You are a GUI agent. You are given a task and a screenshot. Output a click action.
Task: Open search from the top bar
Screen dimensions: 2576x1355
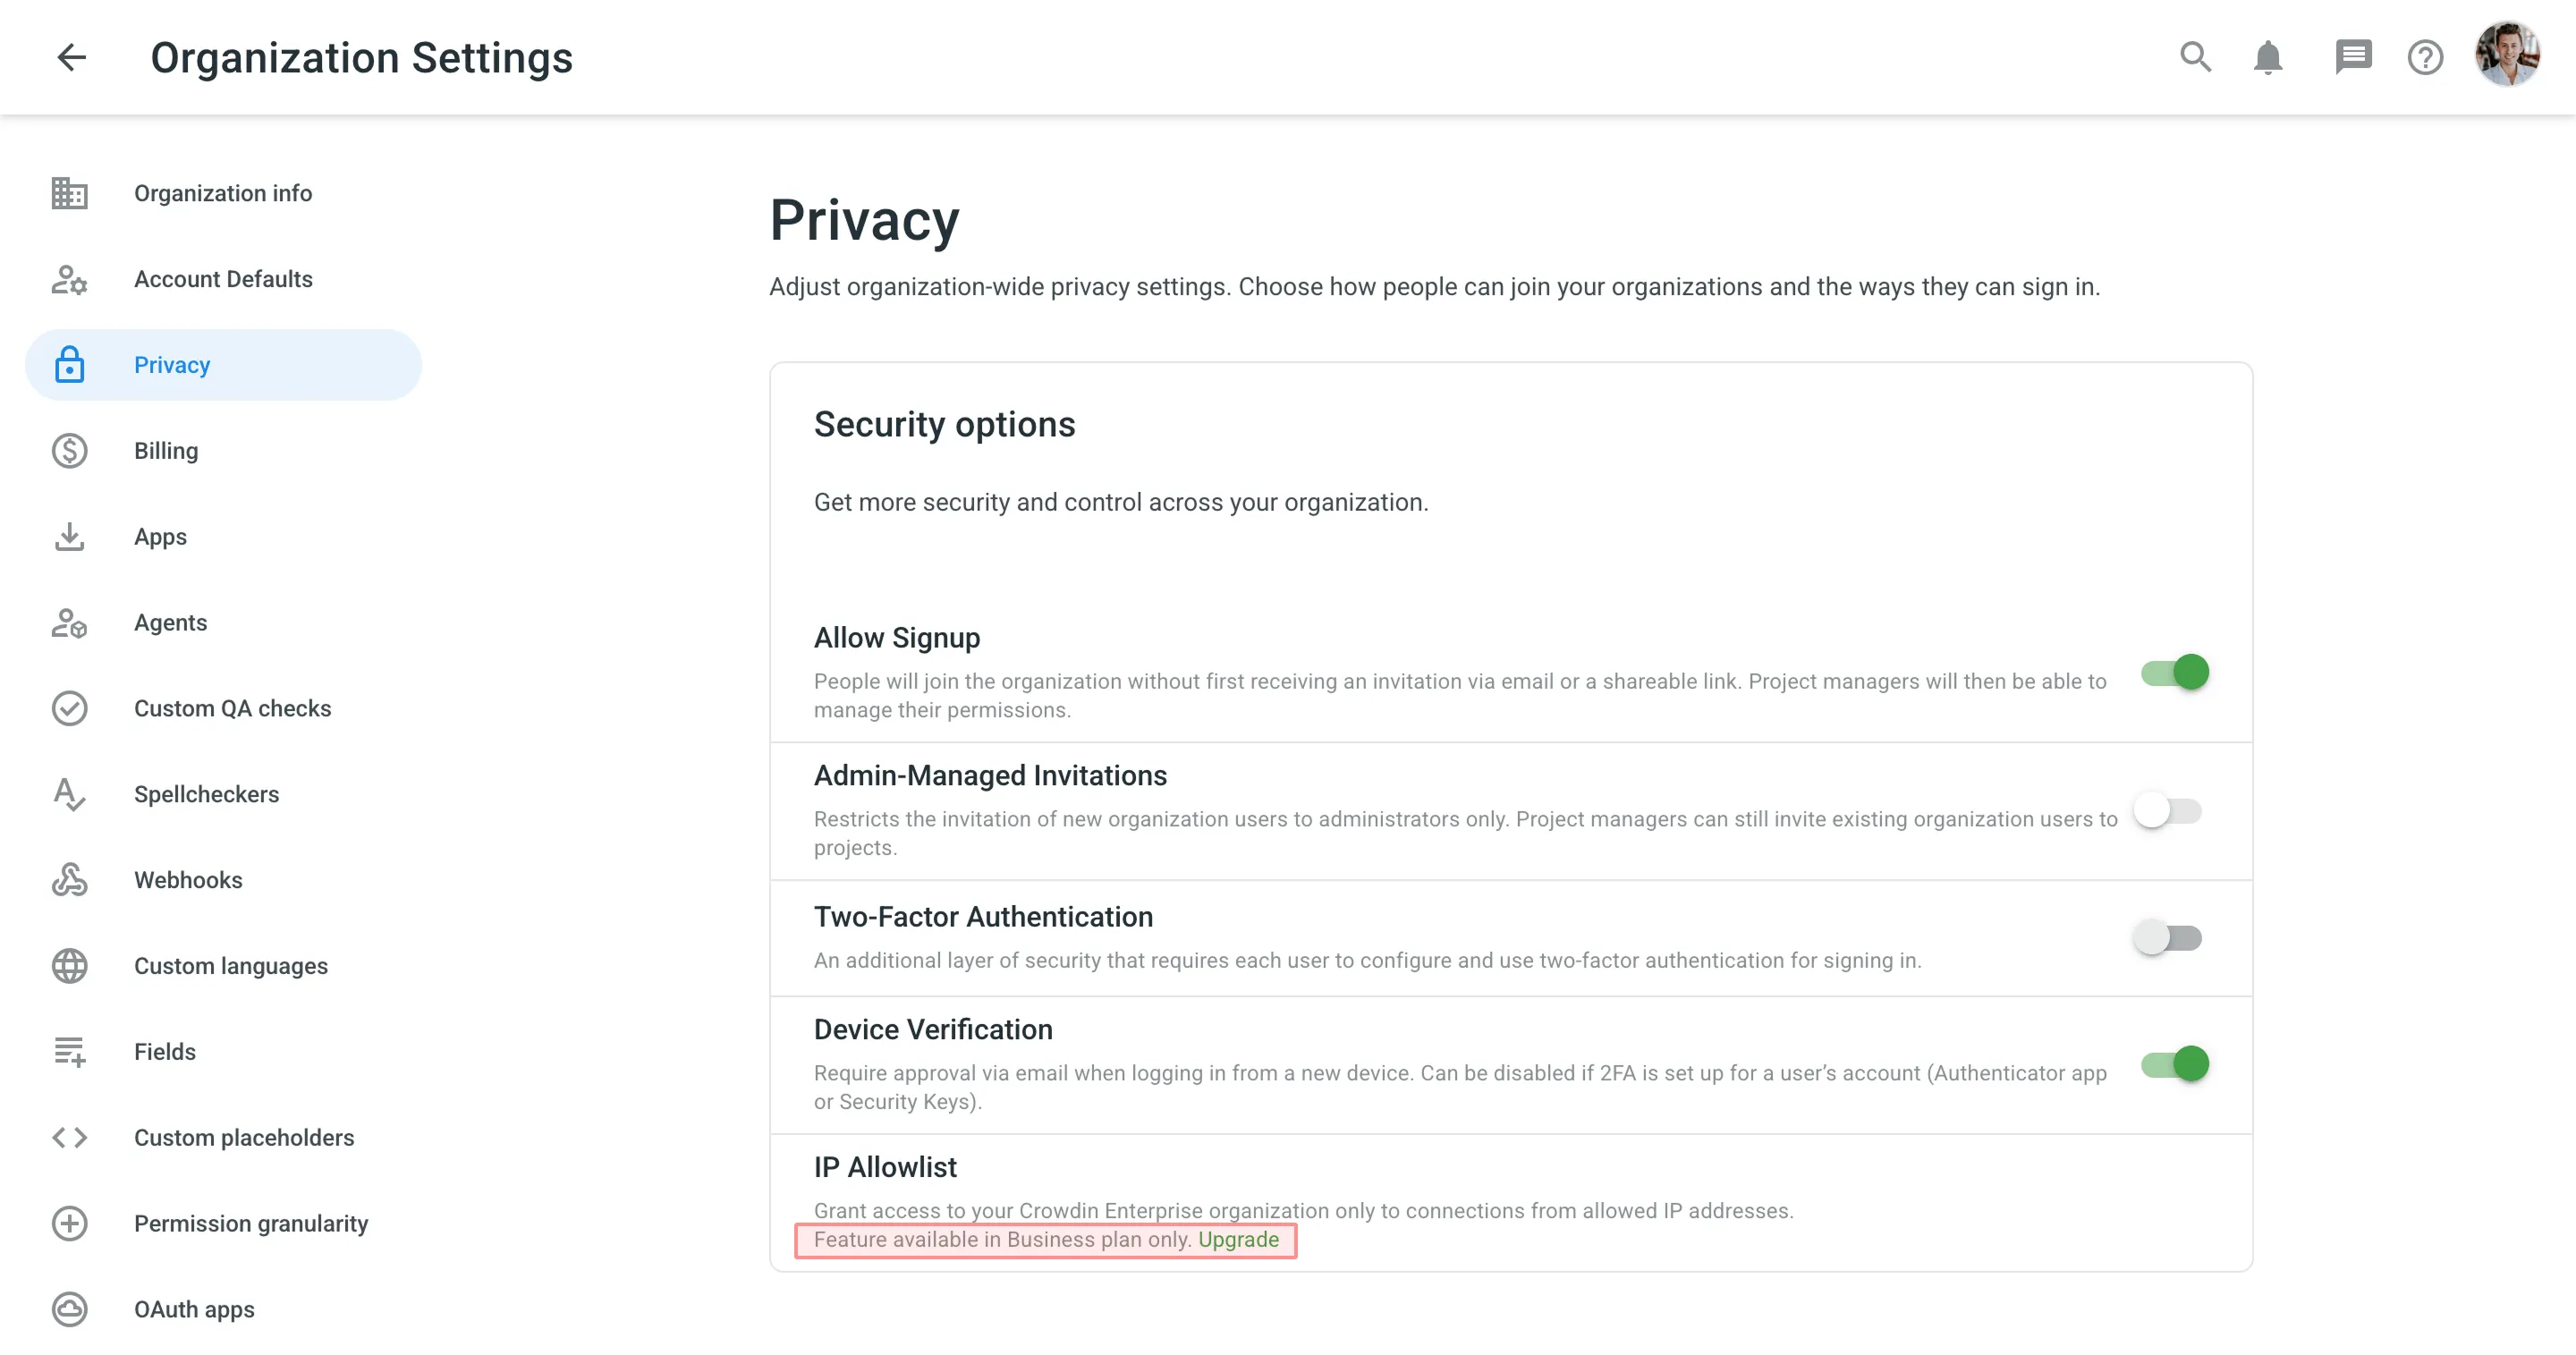2196,57
